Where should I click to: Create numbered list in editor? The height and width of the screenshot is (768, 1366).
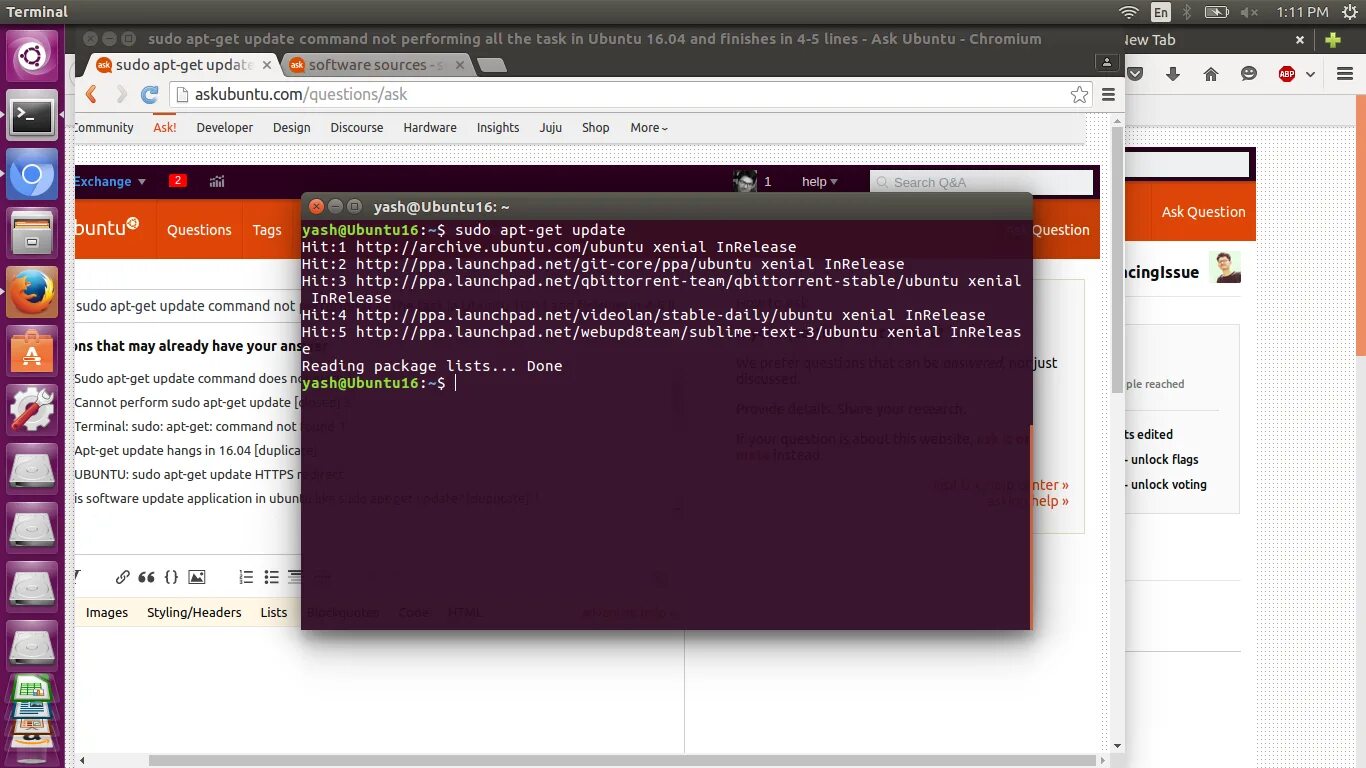click(247, 577)
